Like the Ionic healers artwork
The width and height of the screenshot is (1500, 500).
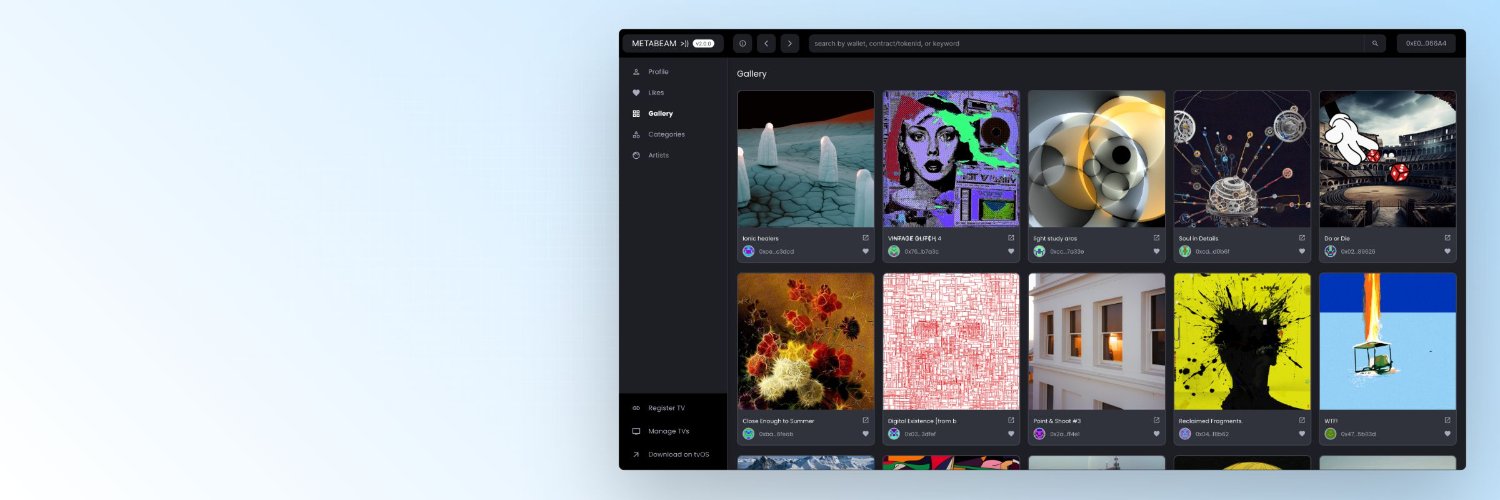point(866,251)
